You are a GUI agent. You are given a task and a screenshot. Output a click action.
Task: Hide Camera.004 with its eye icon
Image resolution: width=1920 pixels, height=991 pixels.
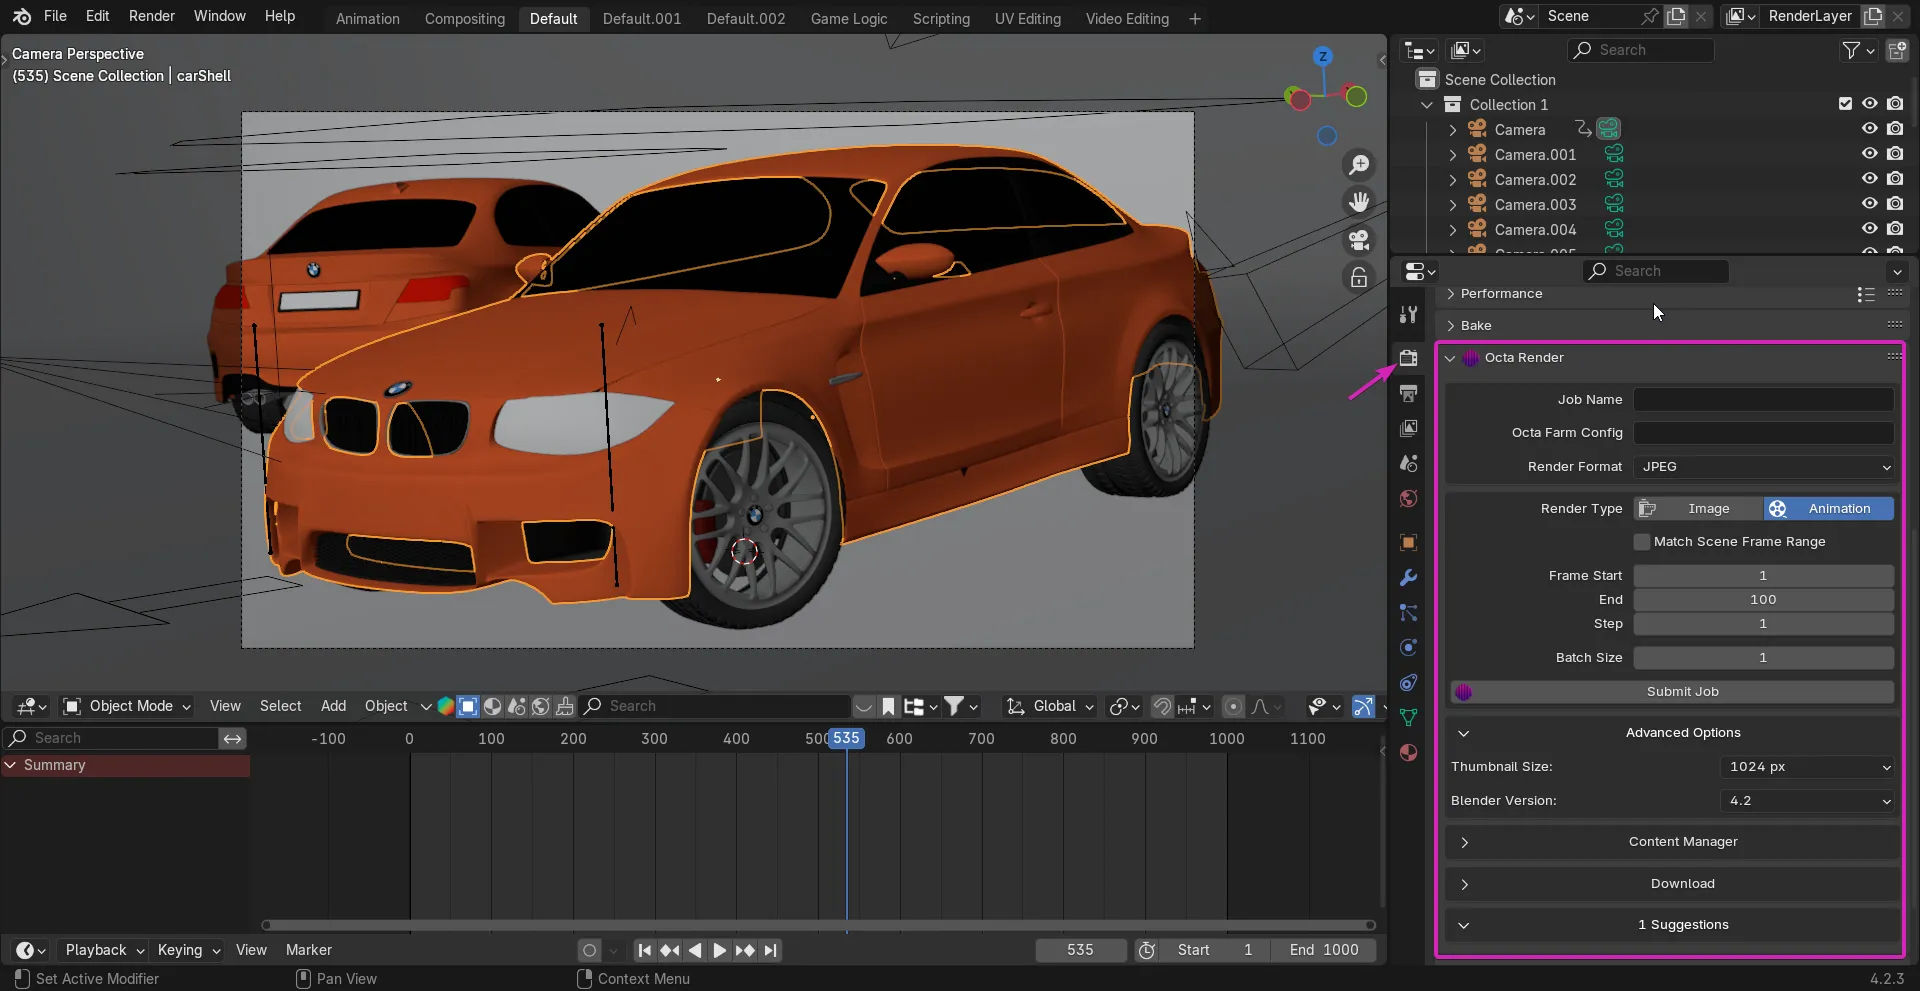1869,228
